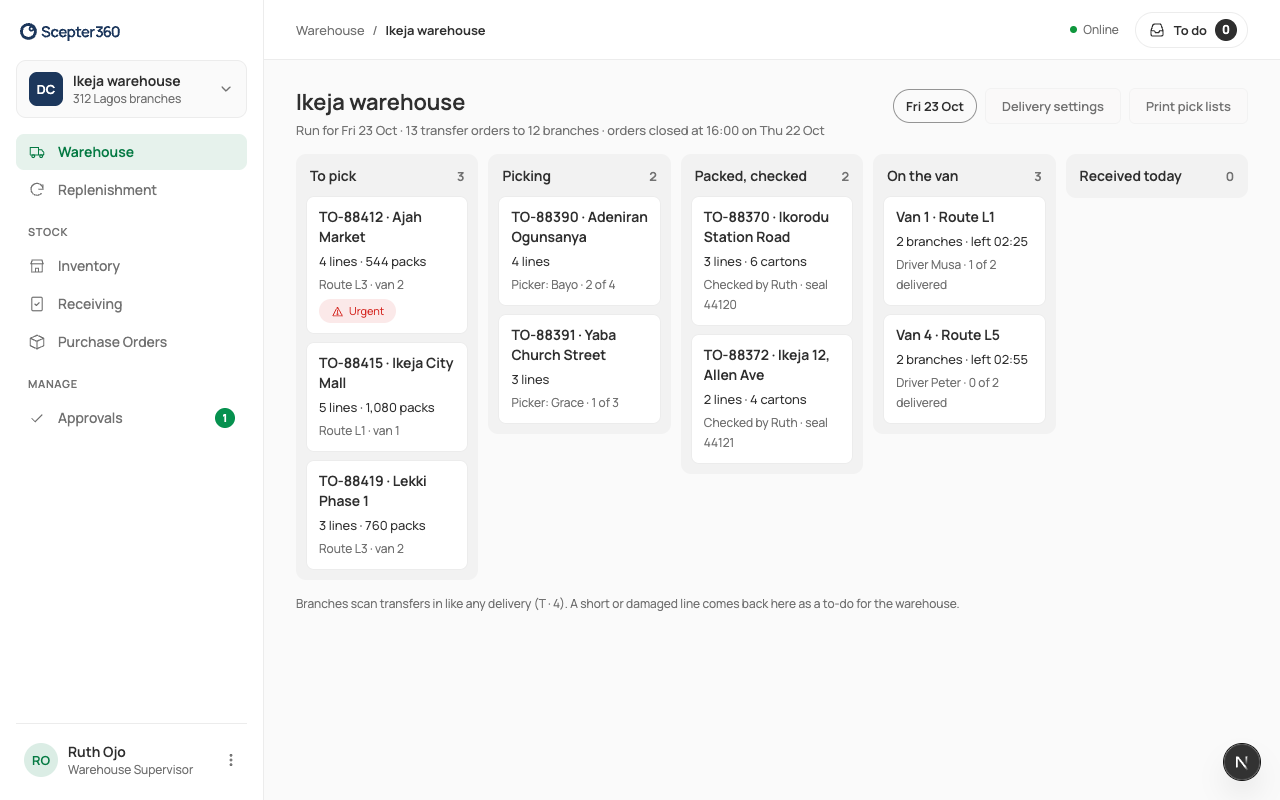Click the Approvals checkmark icon

37,418
